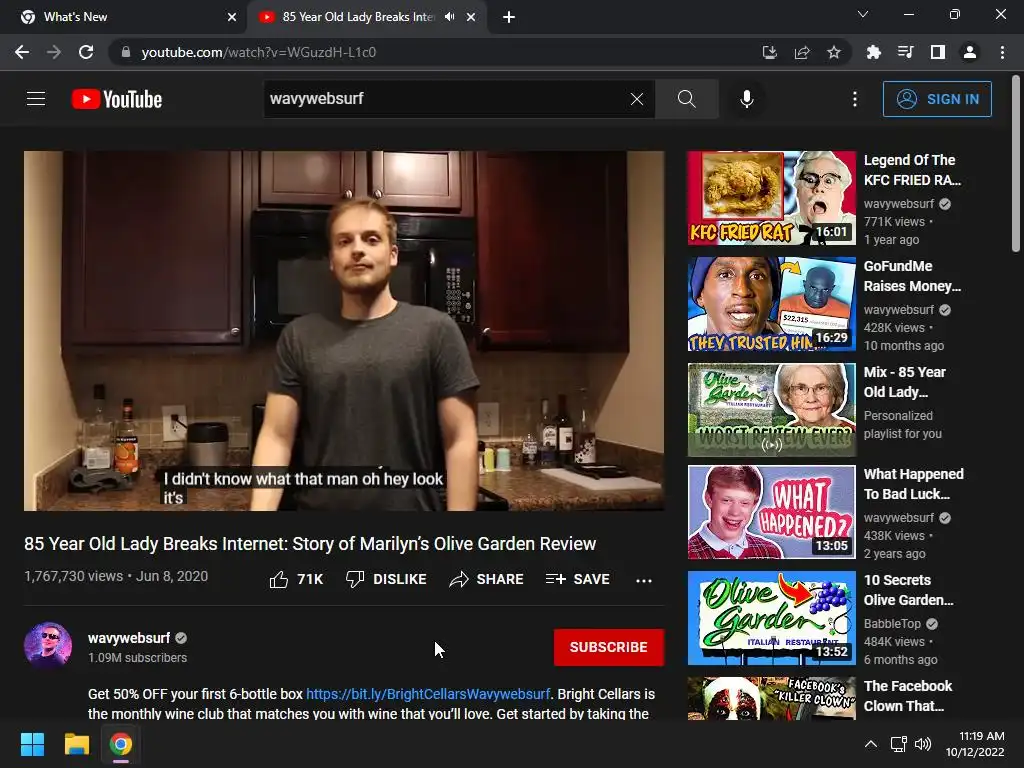Click Chrome icon in taskbar

point(120,744)
